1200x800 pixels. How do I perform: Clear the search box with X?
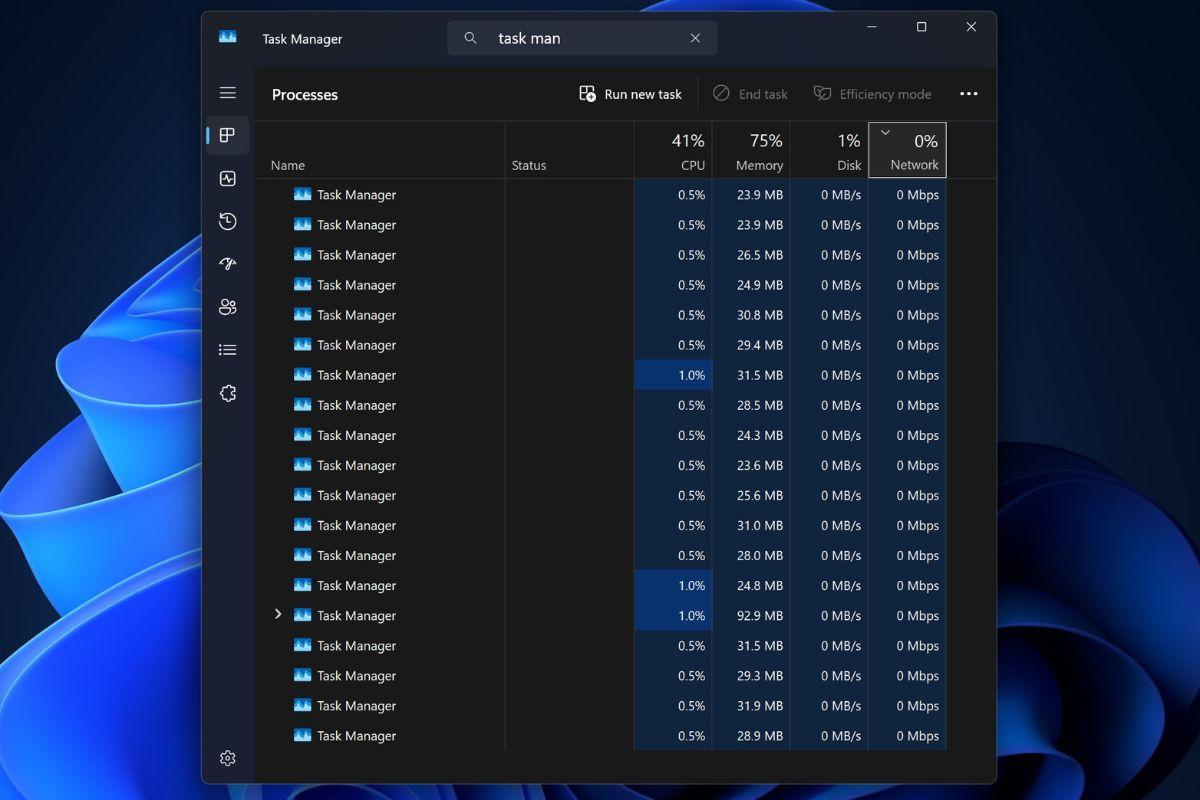tap(695, 38)
